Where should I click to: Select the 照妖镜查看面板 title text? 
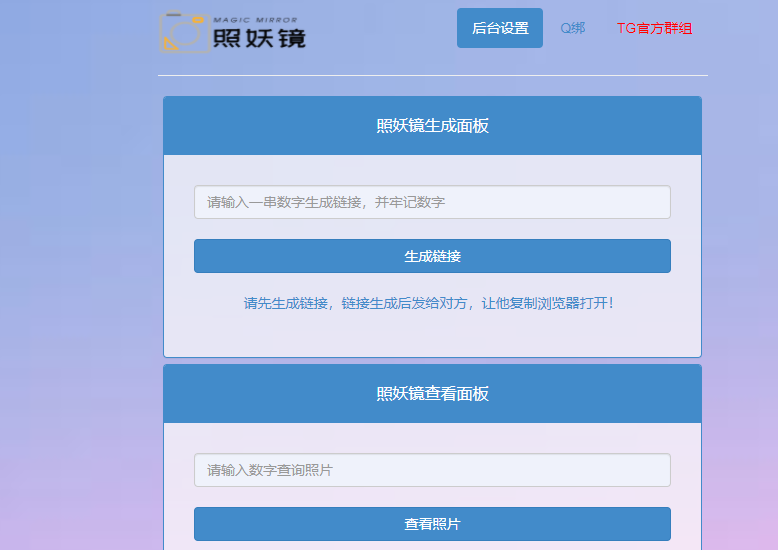432,394
